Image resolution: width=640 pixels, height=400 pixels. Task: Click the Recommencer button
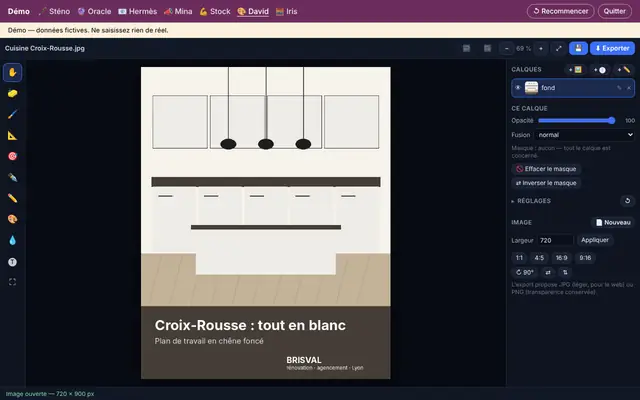point(560,11)
